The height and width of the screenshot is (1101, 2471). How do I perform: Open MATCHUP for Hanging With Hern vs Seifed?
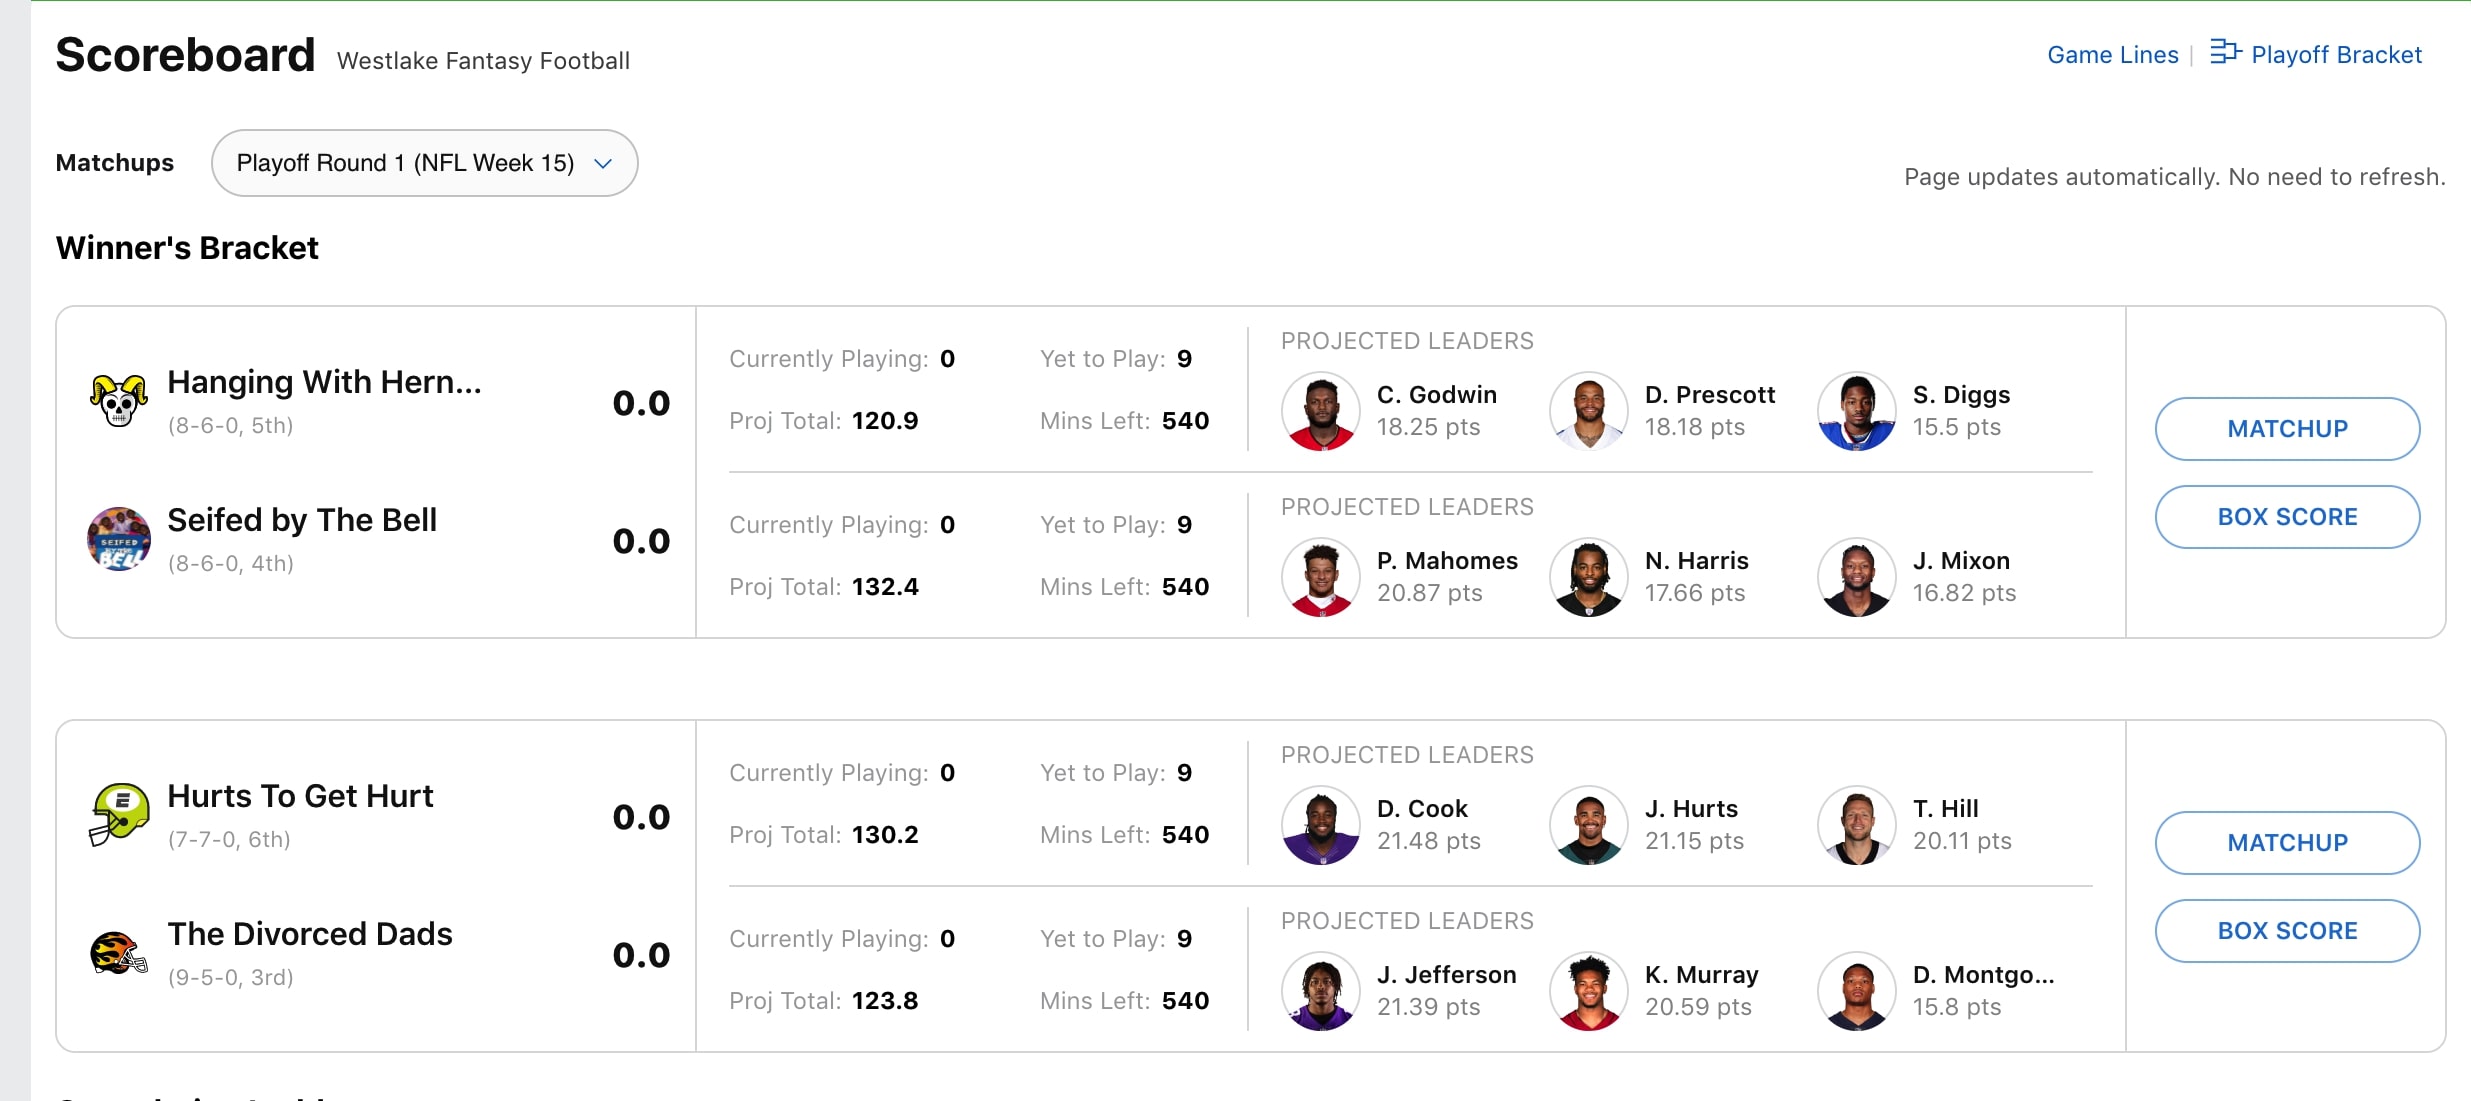click(2287, 429)
